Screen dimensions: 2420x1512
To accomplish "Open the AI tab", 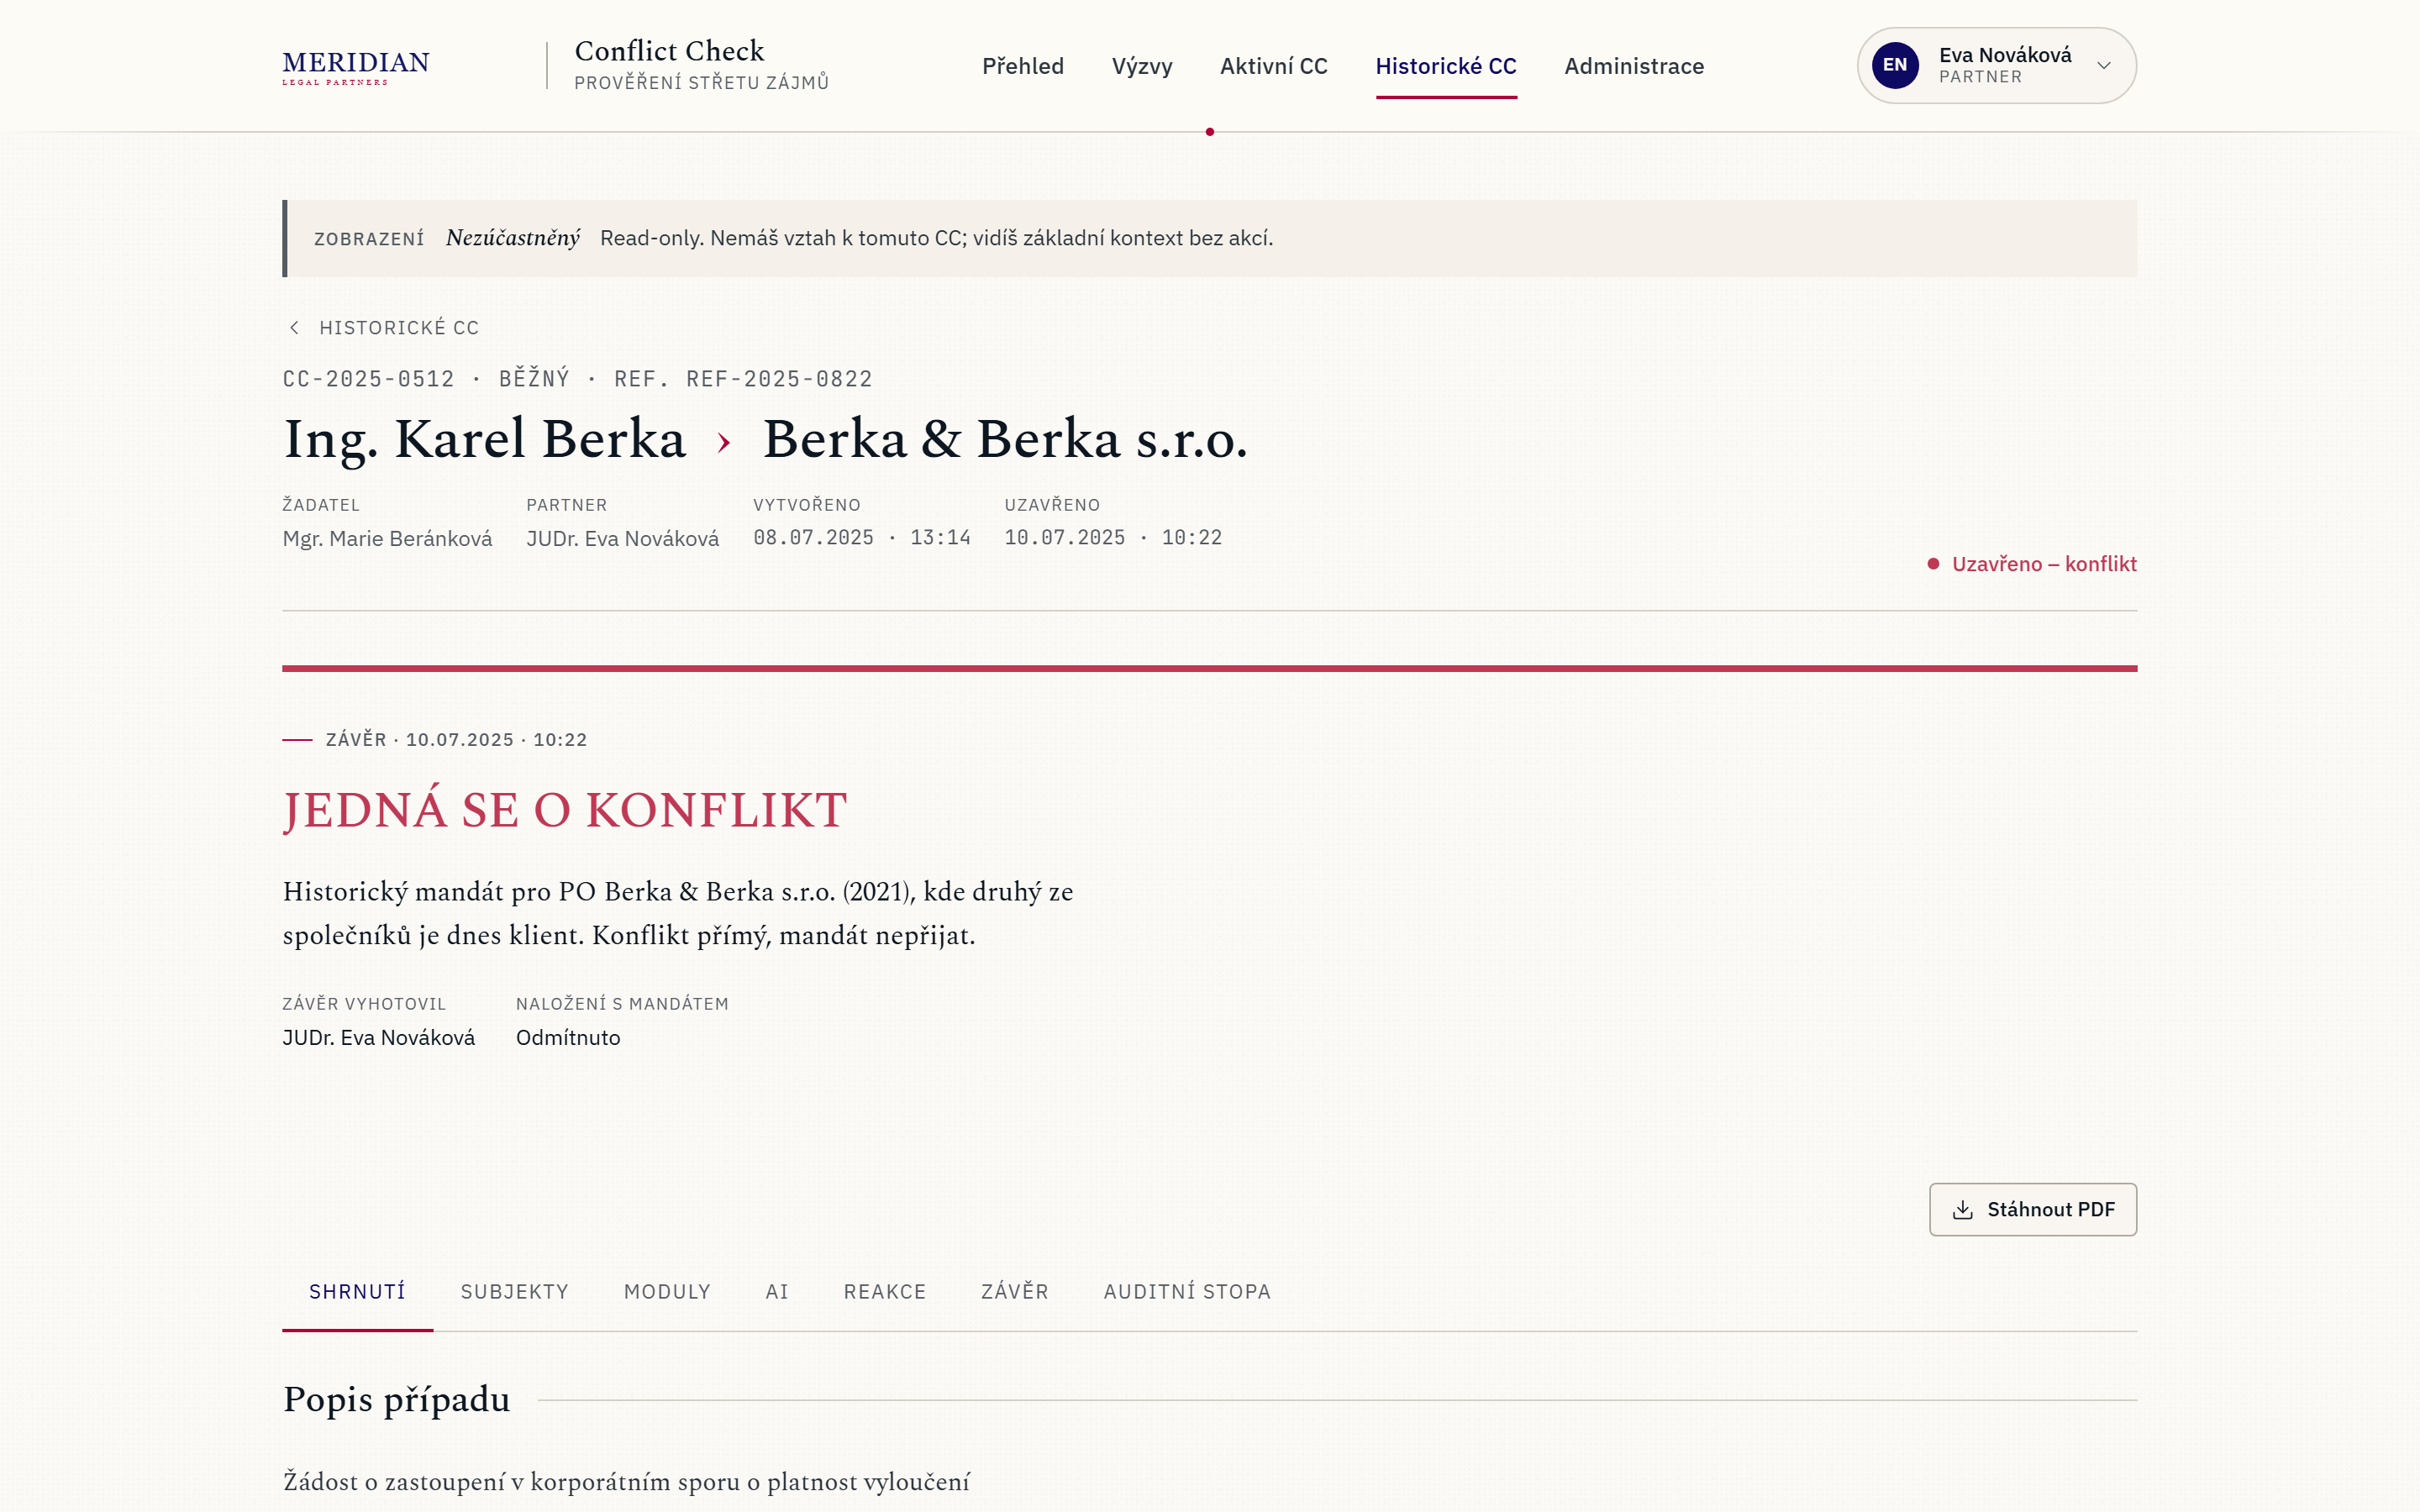I will (776, 1292).
